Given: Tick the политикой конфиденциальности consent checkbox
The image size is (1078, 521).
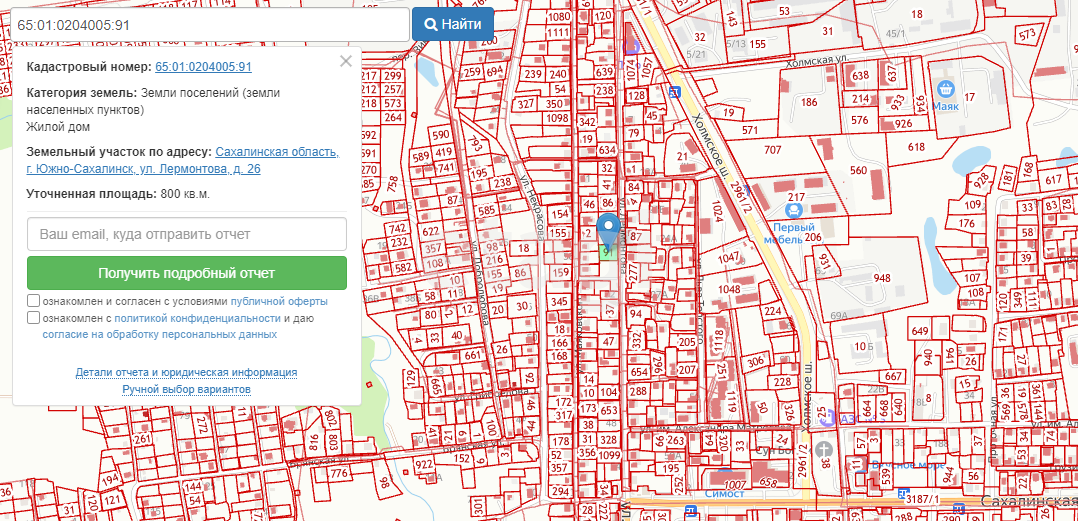Looking at the screenshot, I should (34, 318).
